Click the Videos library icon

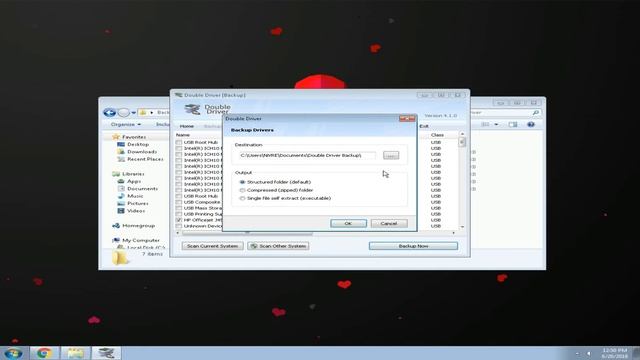pyautogui.click(x=121, y=211)
